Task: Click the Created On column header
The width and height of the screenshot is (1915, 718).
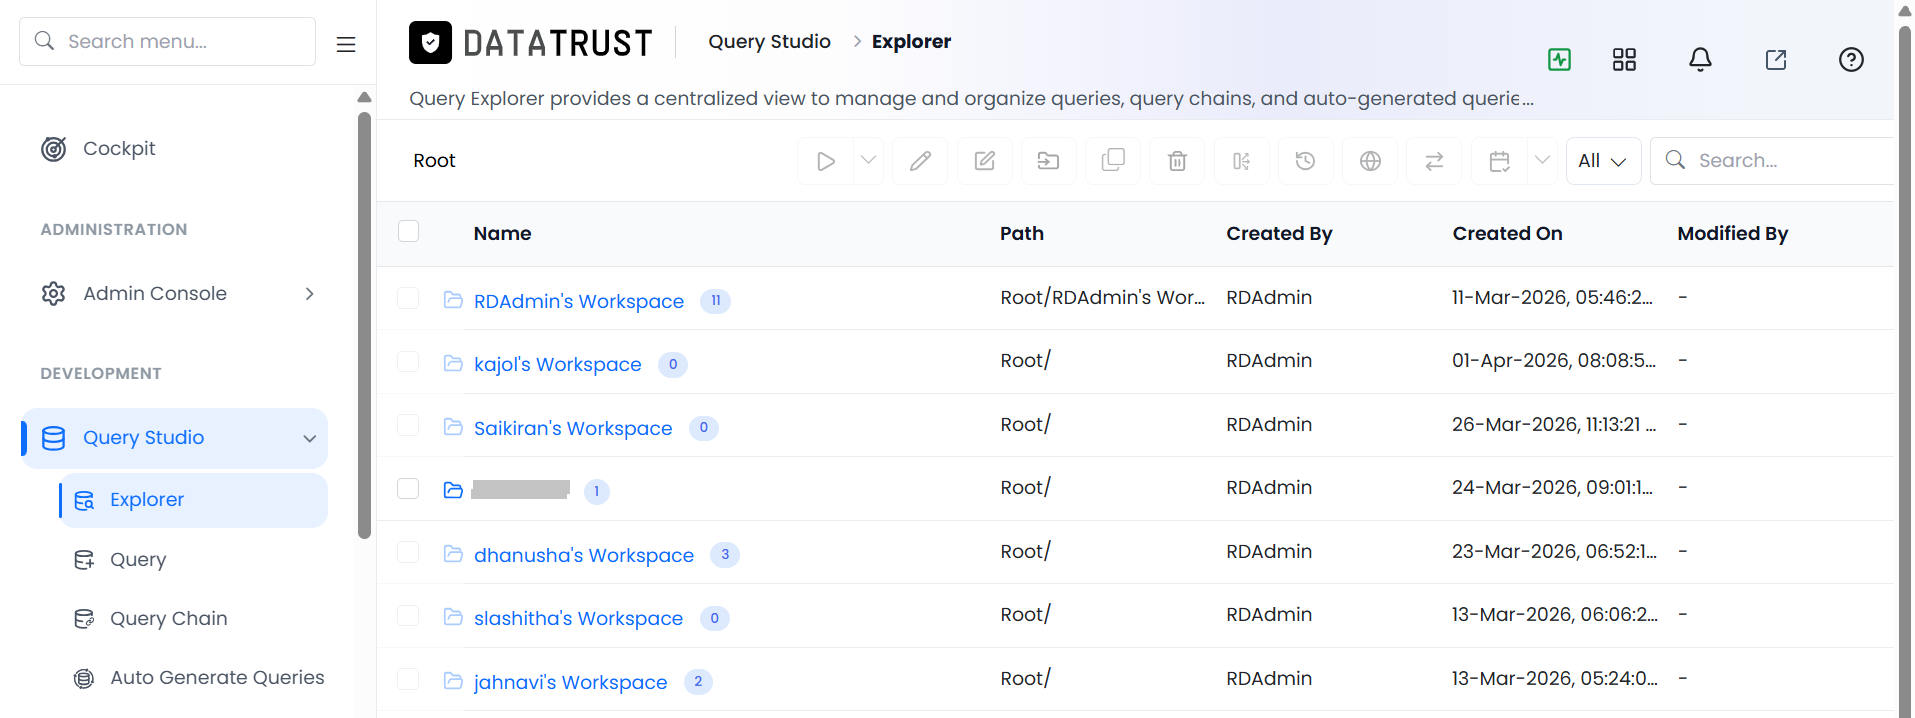Action: [1507, 233]
